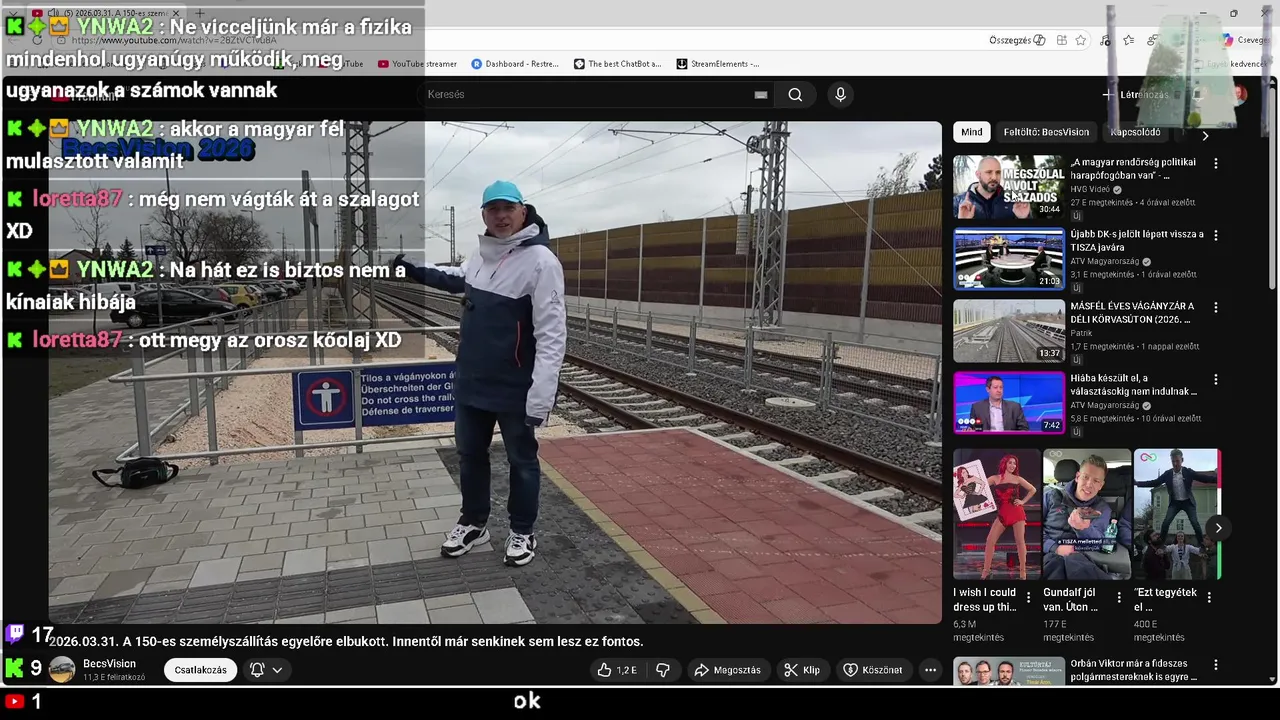Open the BecsVision channel name link
This screenshot has height=720, width=1280.
pos(109,664)
